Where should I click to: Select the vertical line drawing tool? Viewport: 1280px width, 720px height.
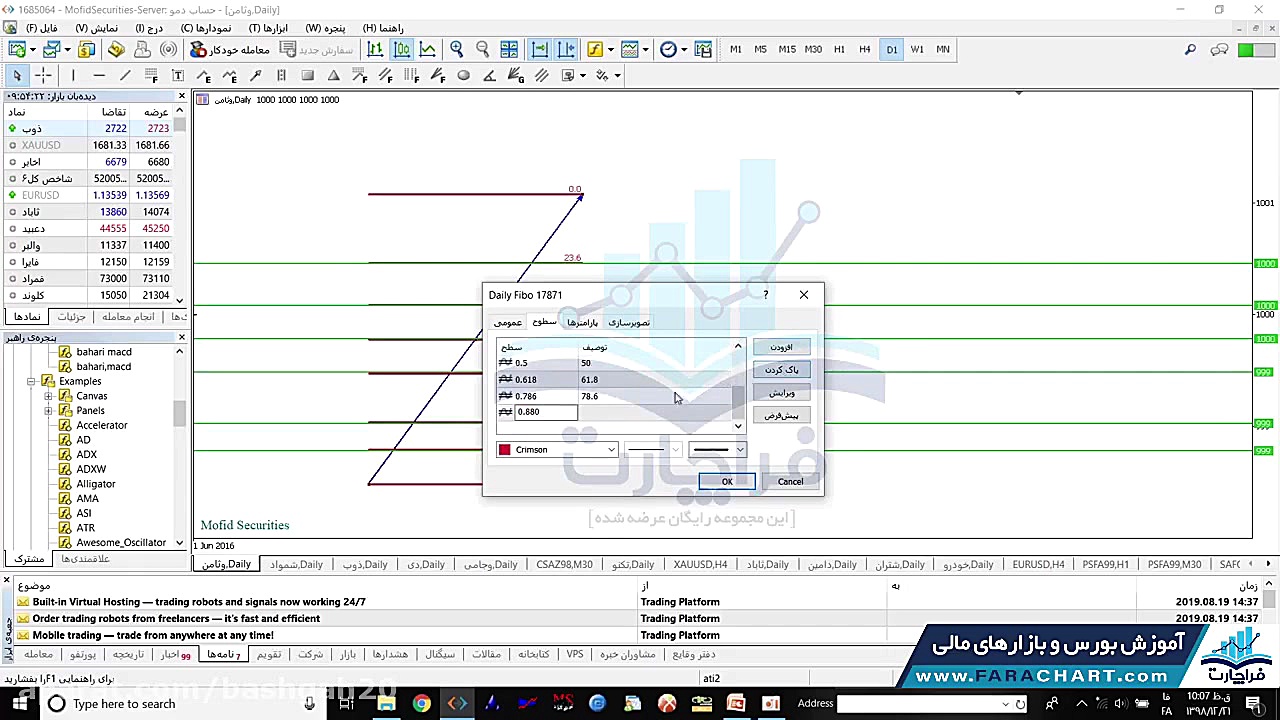tap(73, 75)
